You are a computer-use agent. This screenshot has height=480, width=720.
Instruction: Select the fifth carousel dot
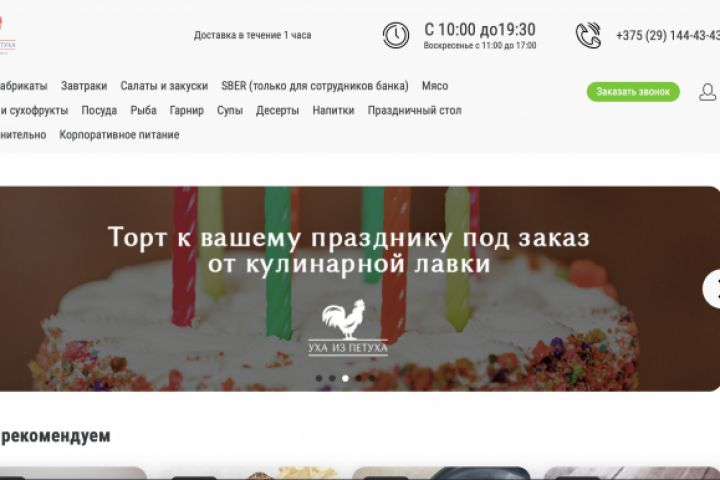[372, 378]
